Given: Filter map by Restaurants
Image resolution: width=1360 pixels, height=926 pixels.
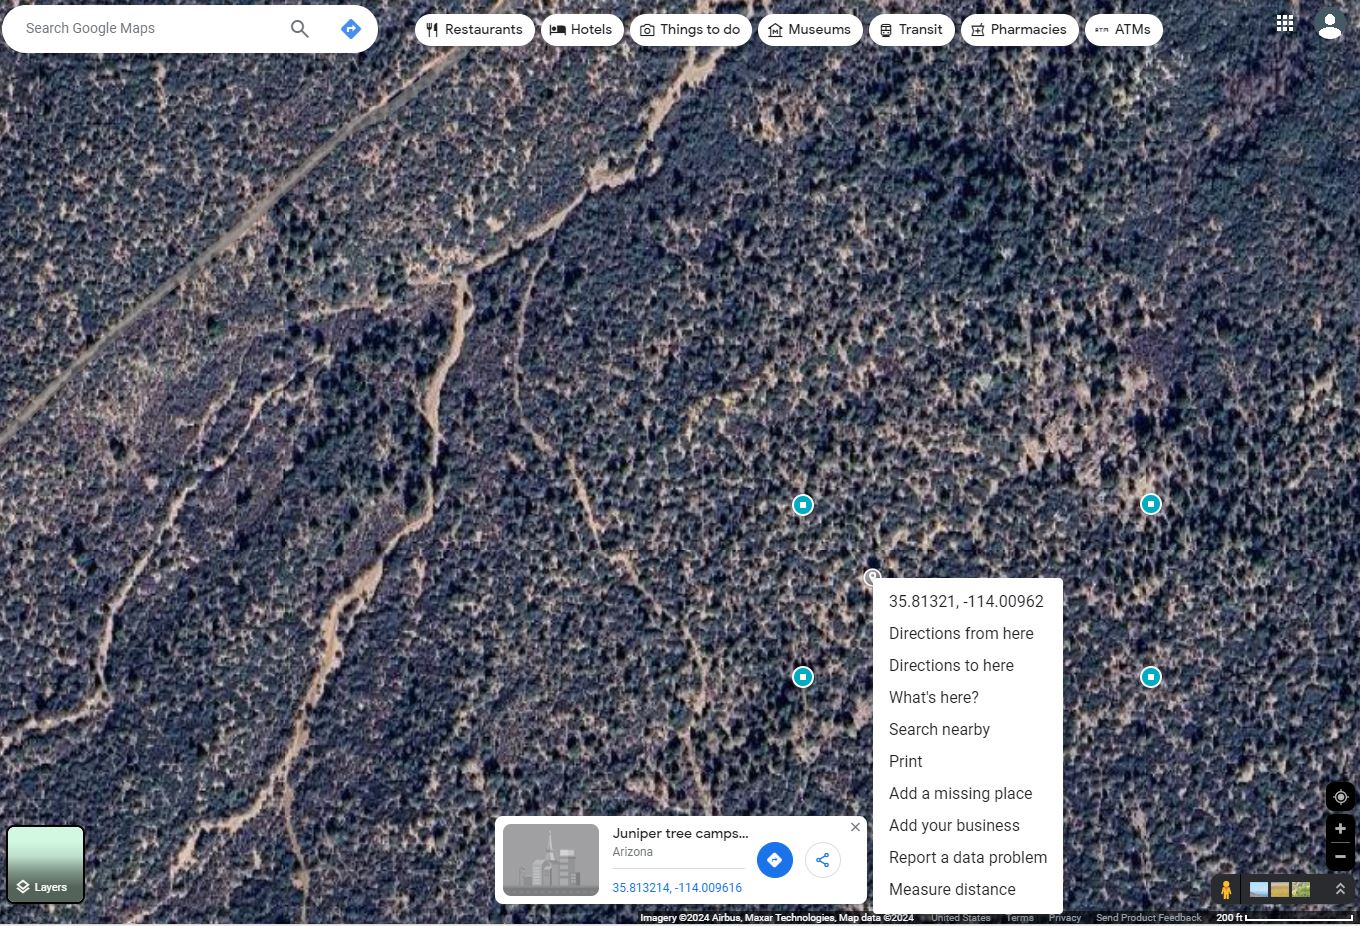Looking at the screenshot, I should (474, 30).
